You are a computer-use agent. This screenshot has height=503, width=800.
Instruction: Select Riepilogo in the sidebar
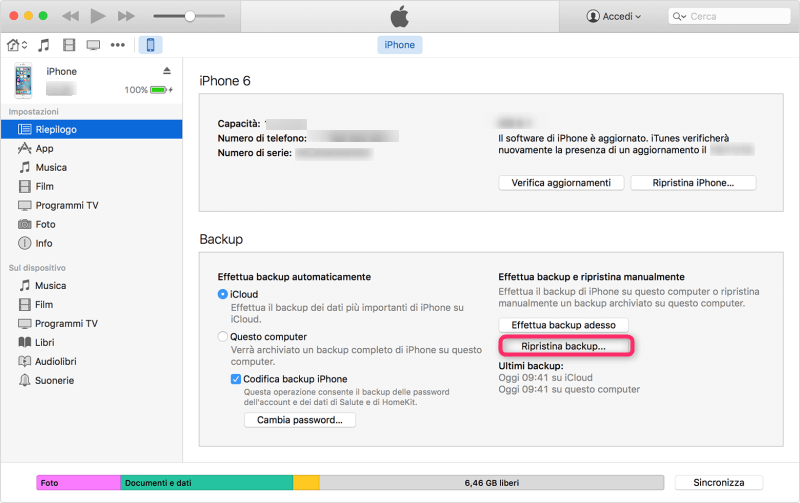tap(91, 129)
